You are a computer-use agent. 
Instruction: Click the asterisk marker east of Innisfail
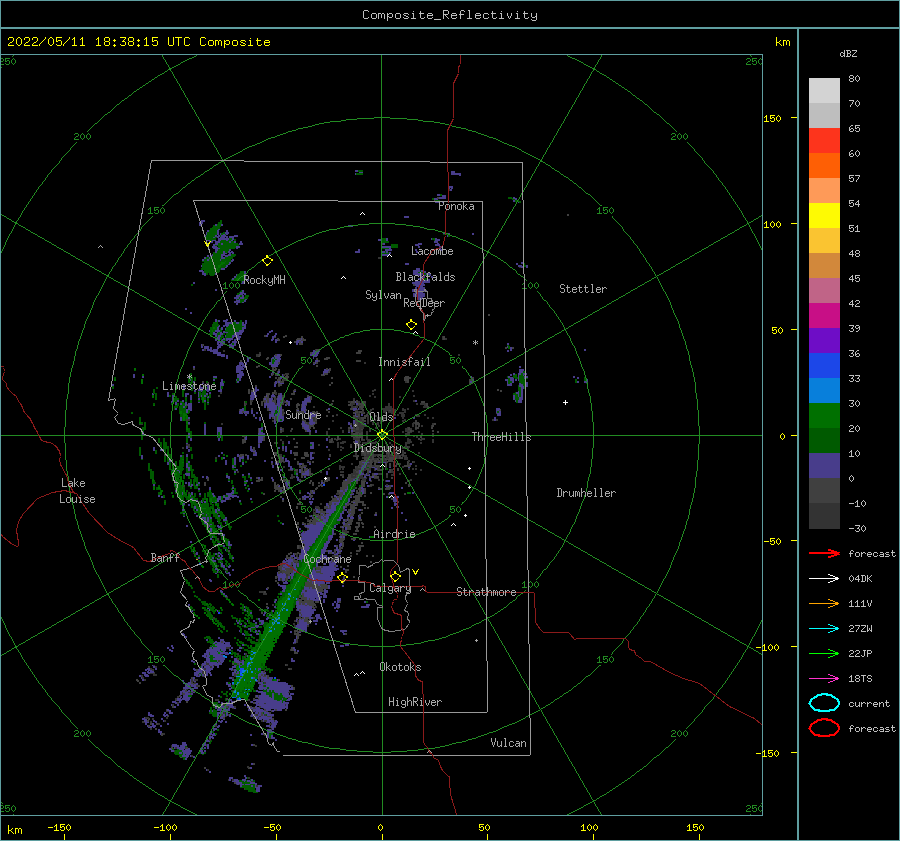(x=475, y=343)
